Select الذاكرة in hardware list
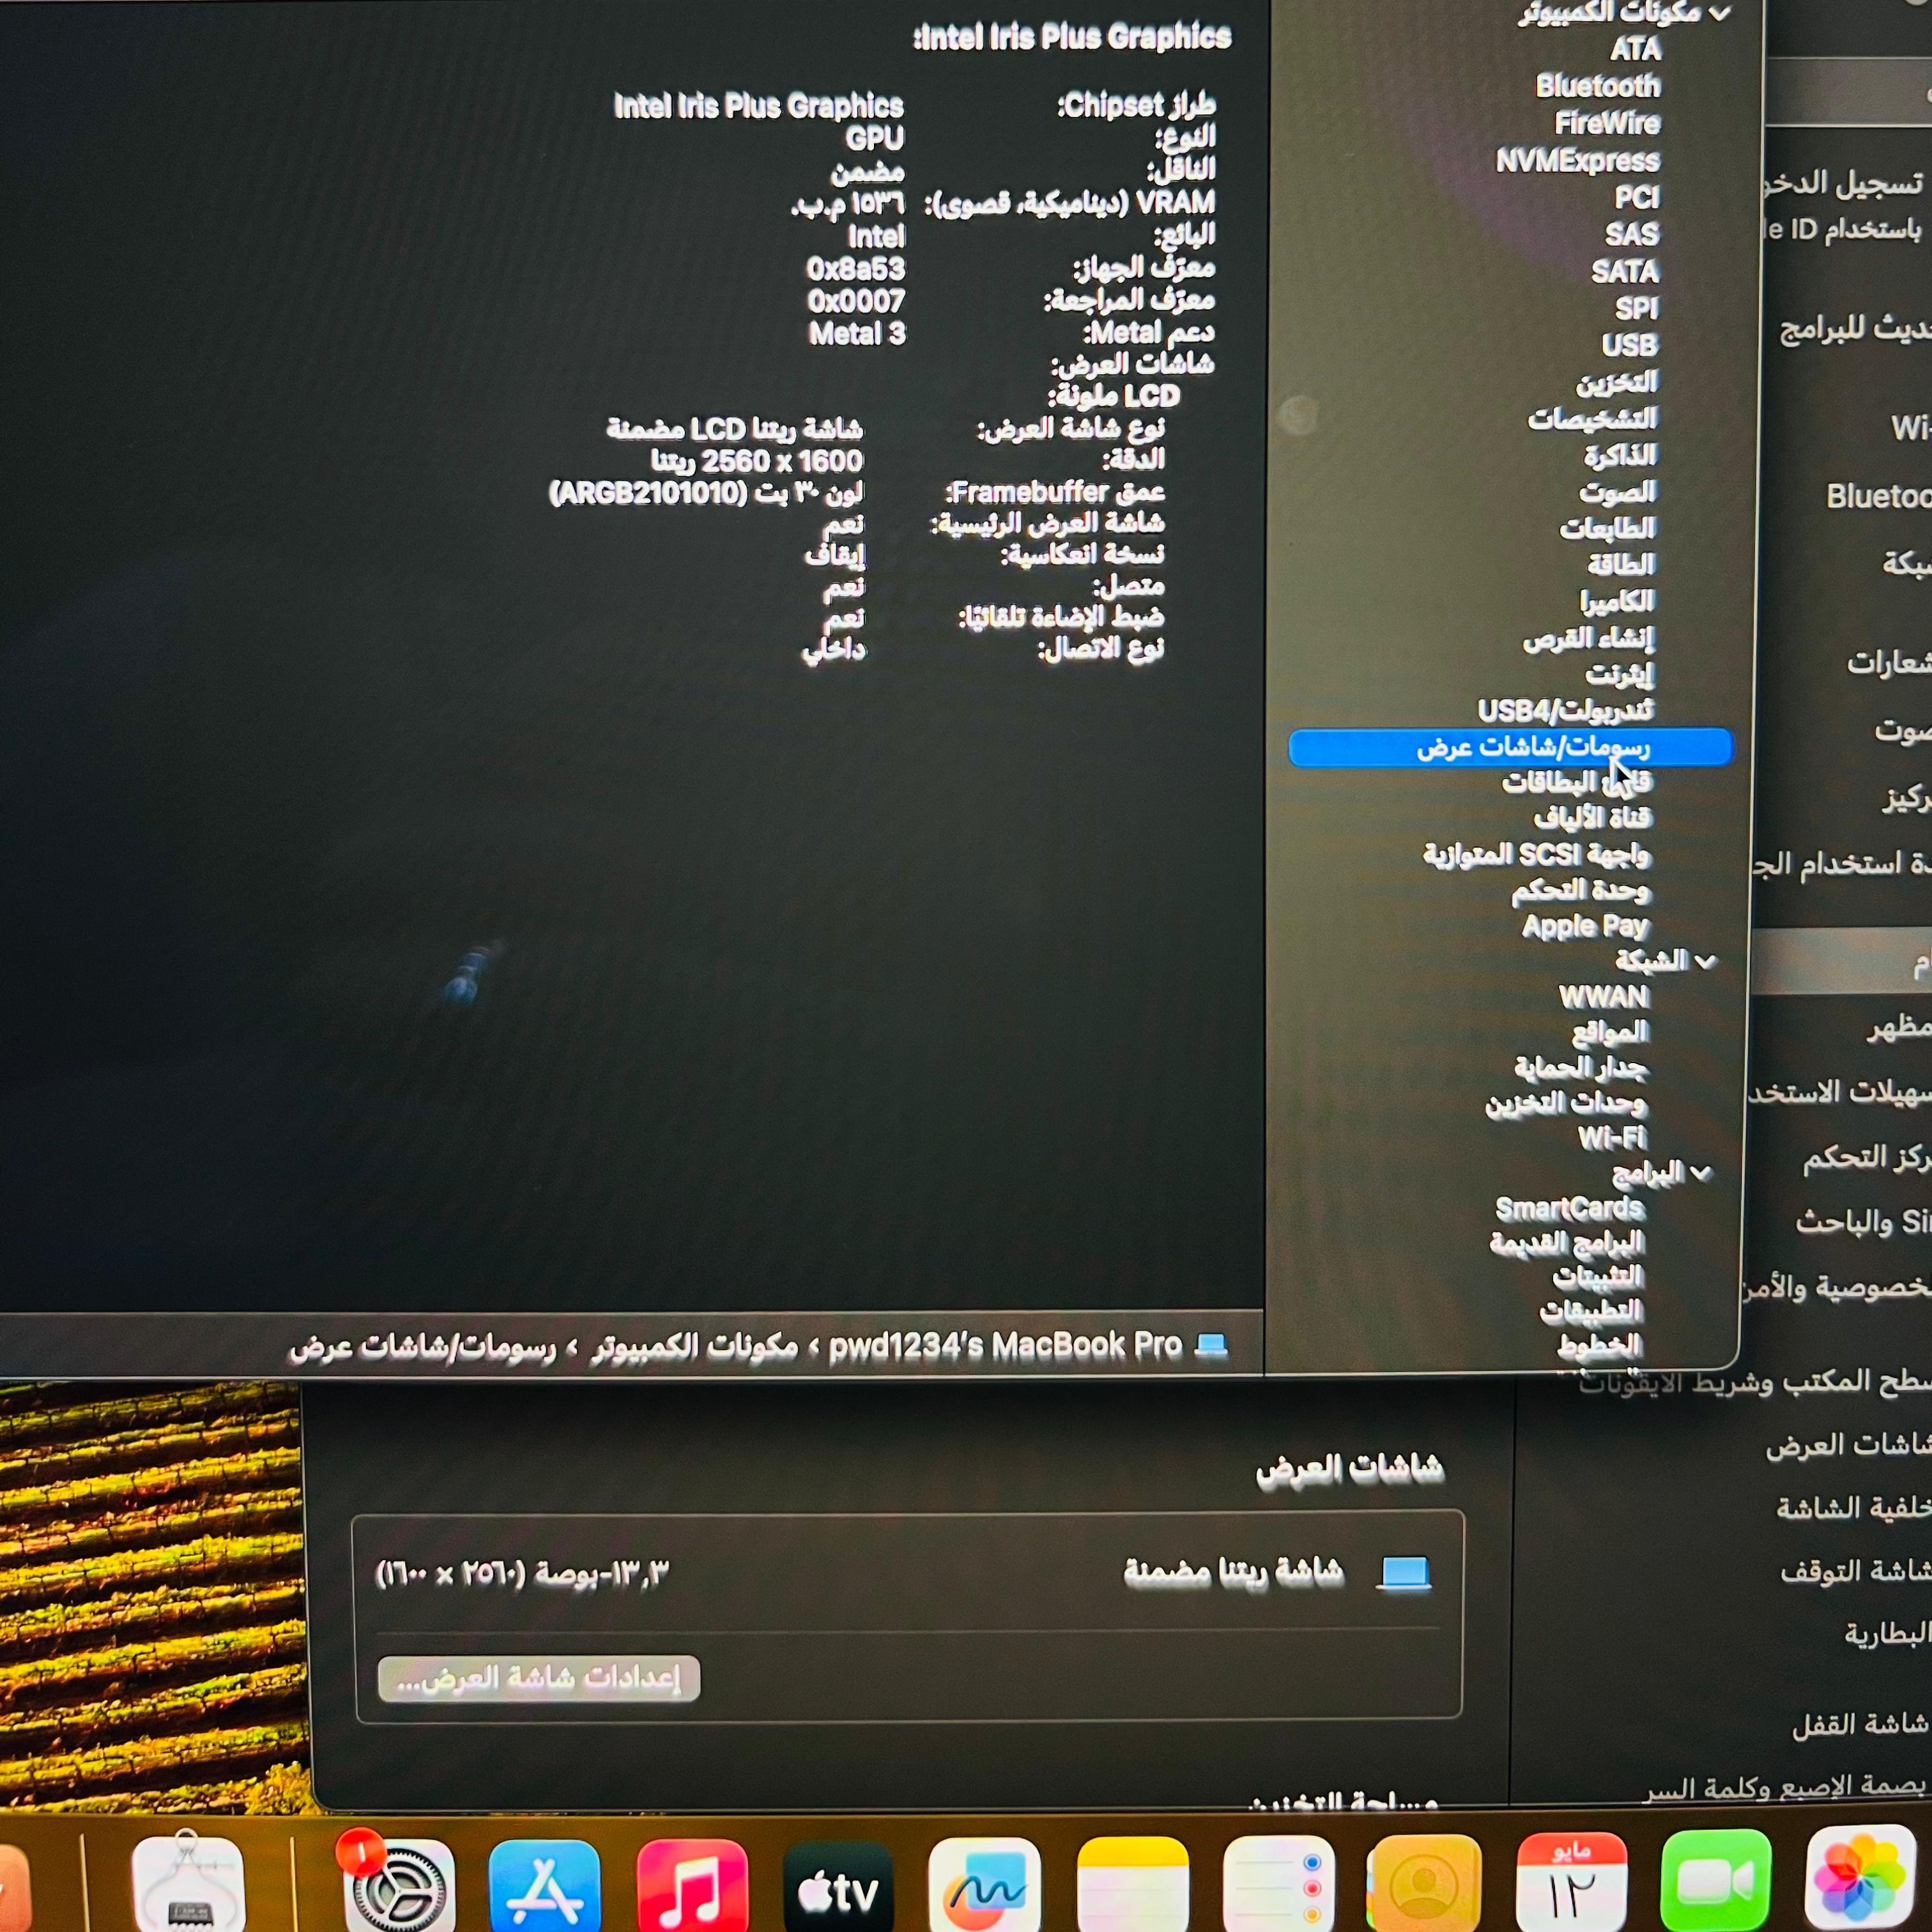Screen dimensions: 1932x1932 pyautogui.click(x=1621, y=455)
